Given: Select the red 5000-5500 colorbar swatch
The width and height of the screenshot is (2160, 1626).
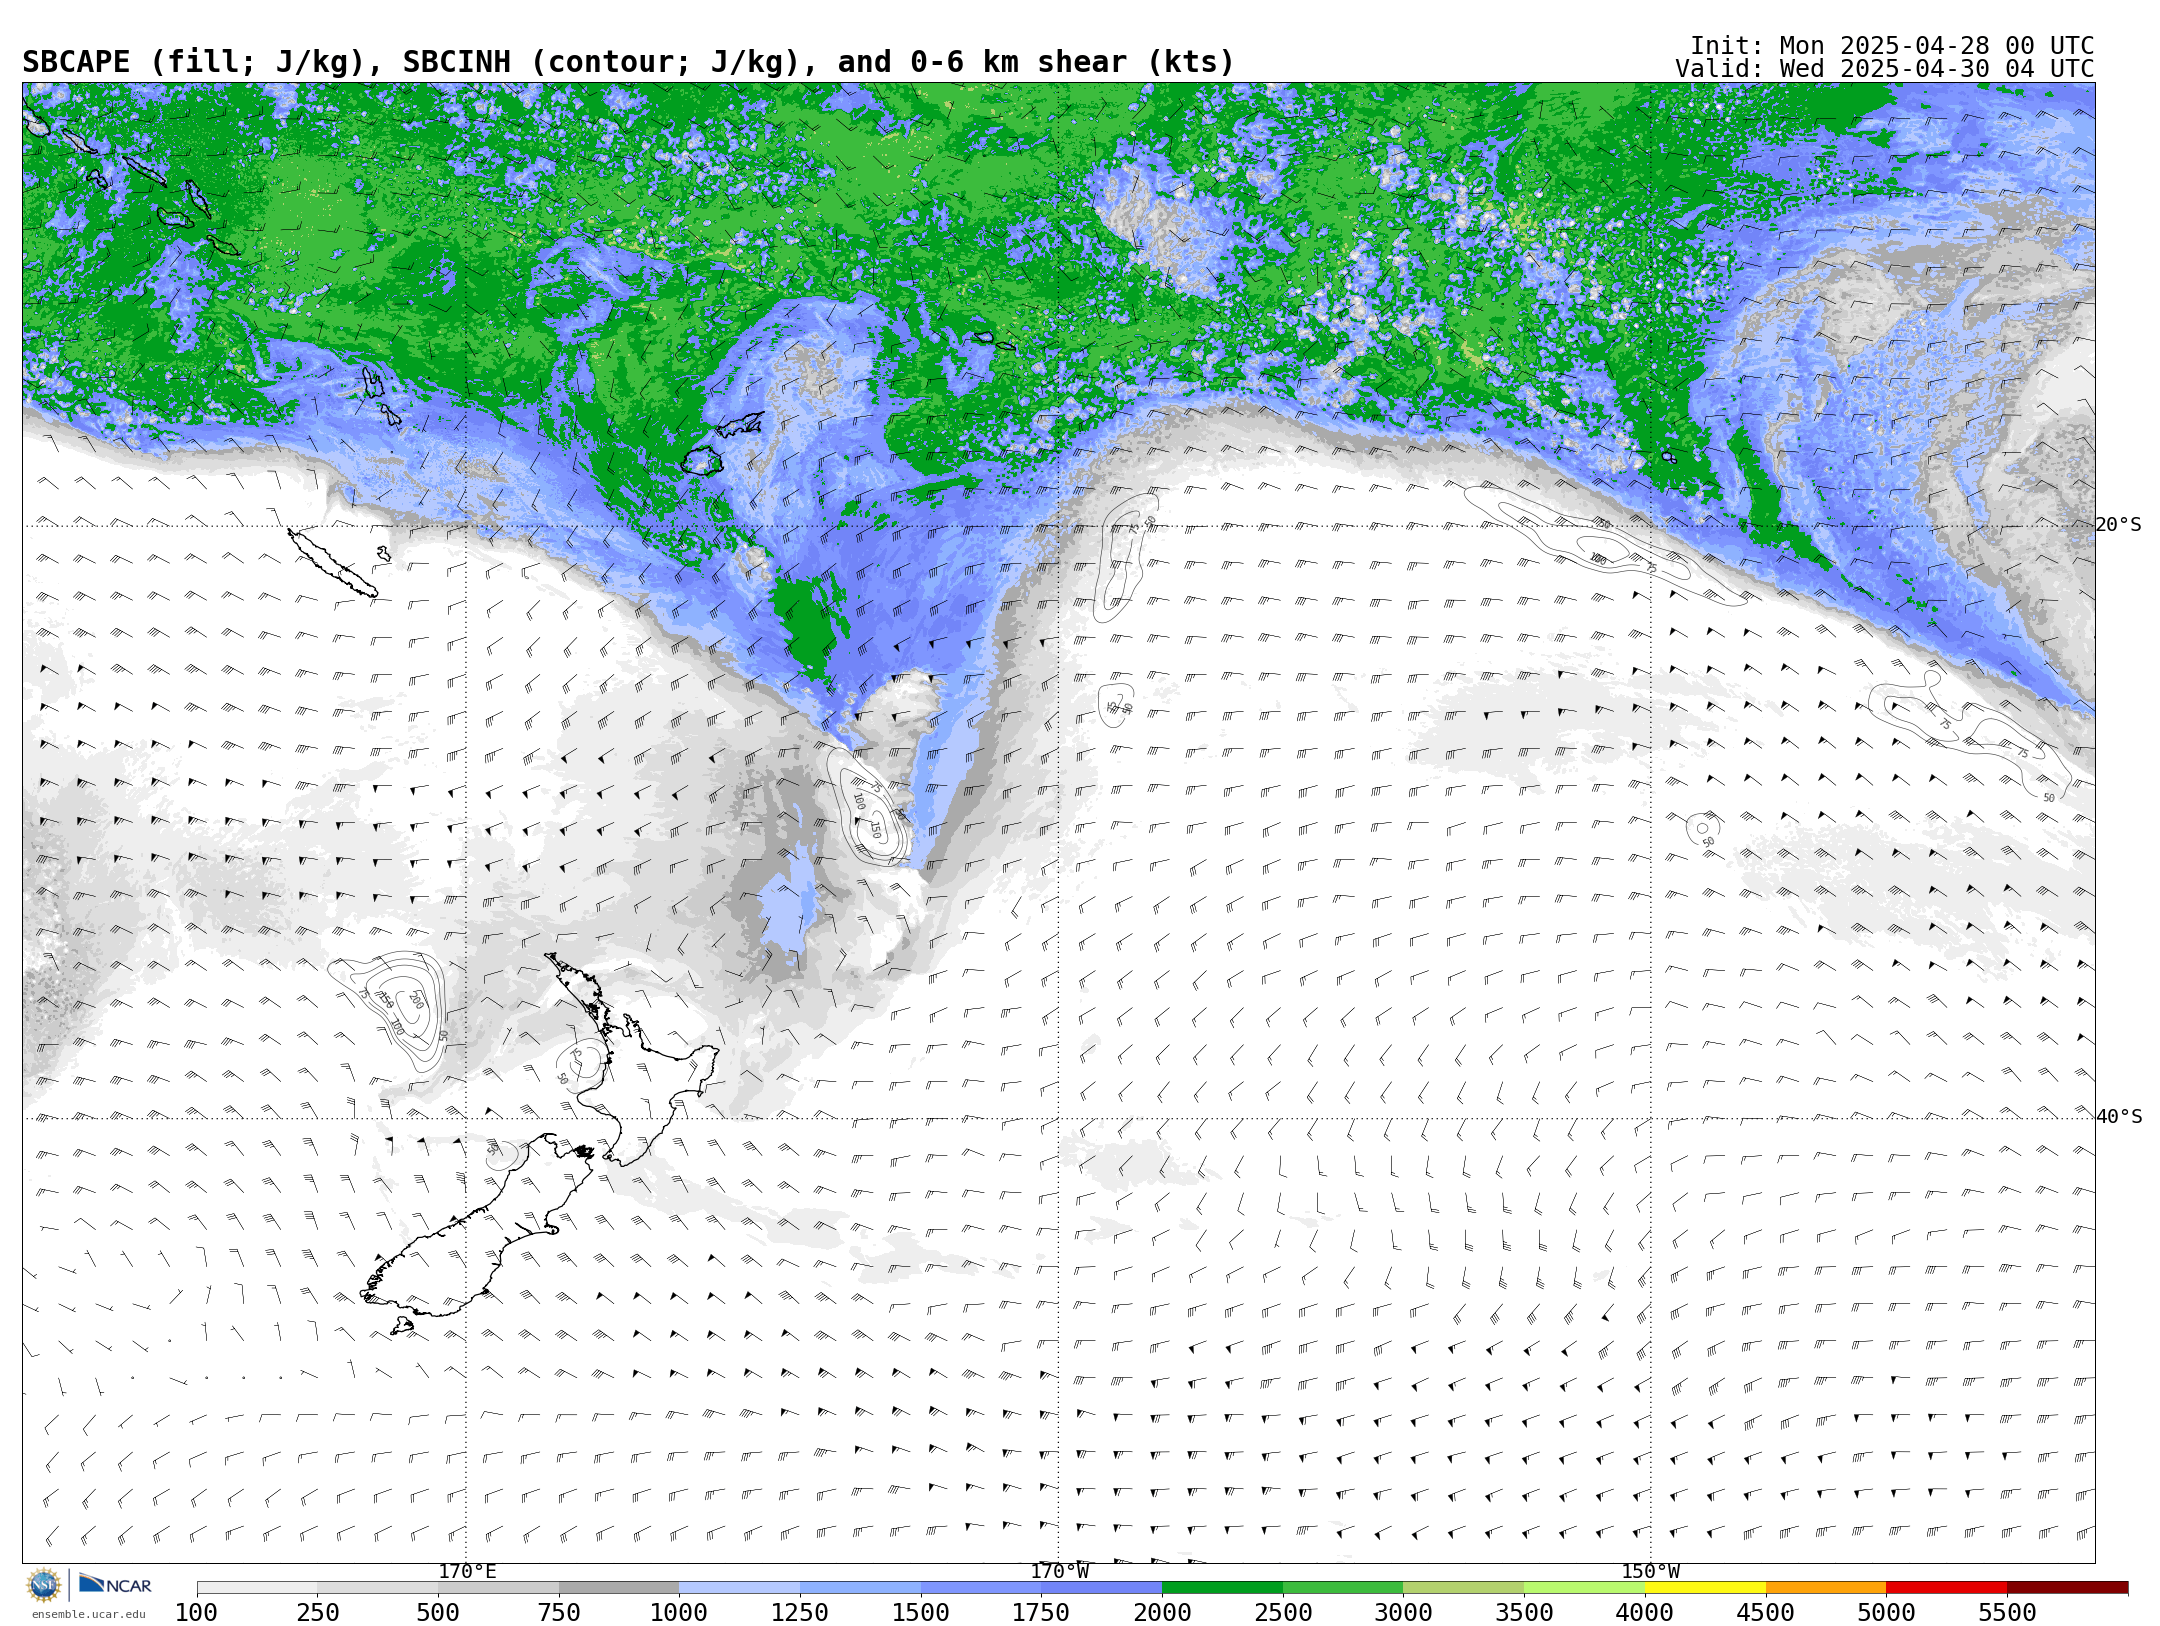Looking at the screenshot, I should (x=1947, y=1588).
